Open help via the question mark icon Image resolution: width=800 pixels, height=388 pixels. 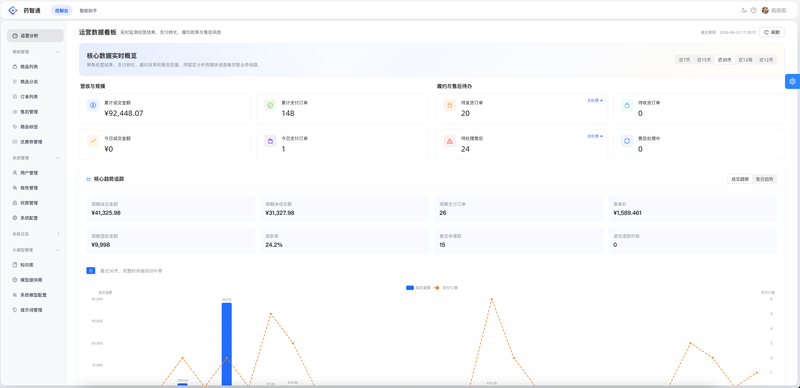(x=754, y=10)
